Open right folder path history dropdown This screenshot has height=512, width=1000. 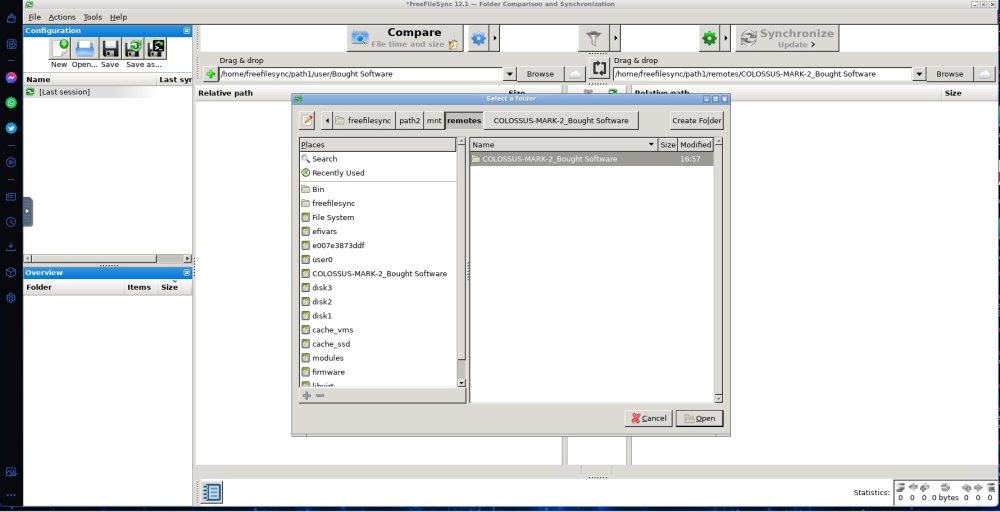919,74
